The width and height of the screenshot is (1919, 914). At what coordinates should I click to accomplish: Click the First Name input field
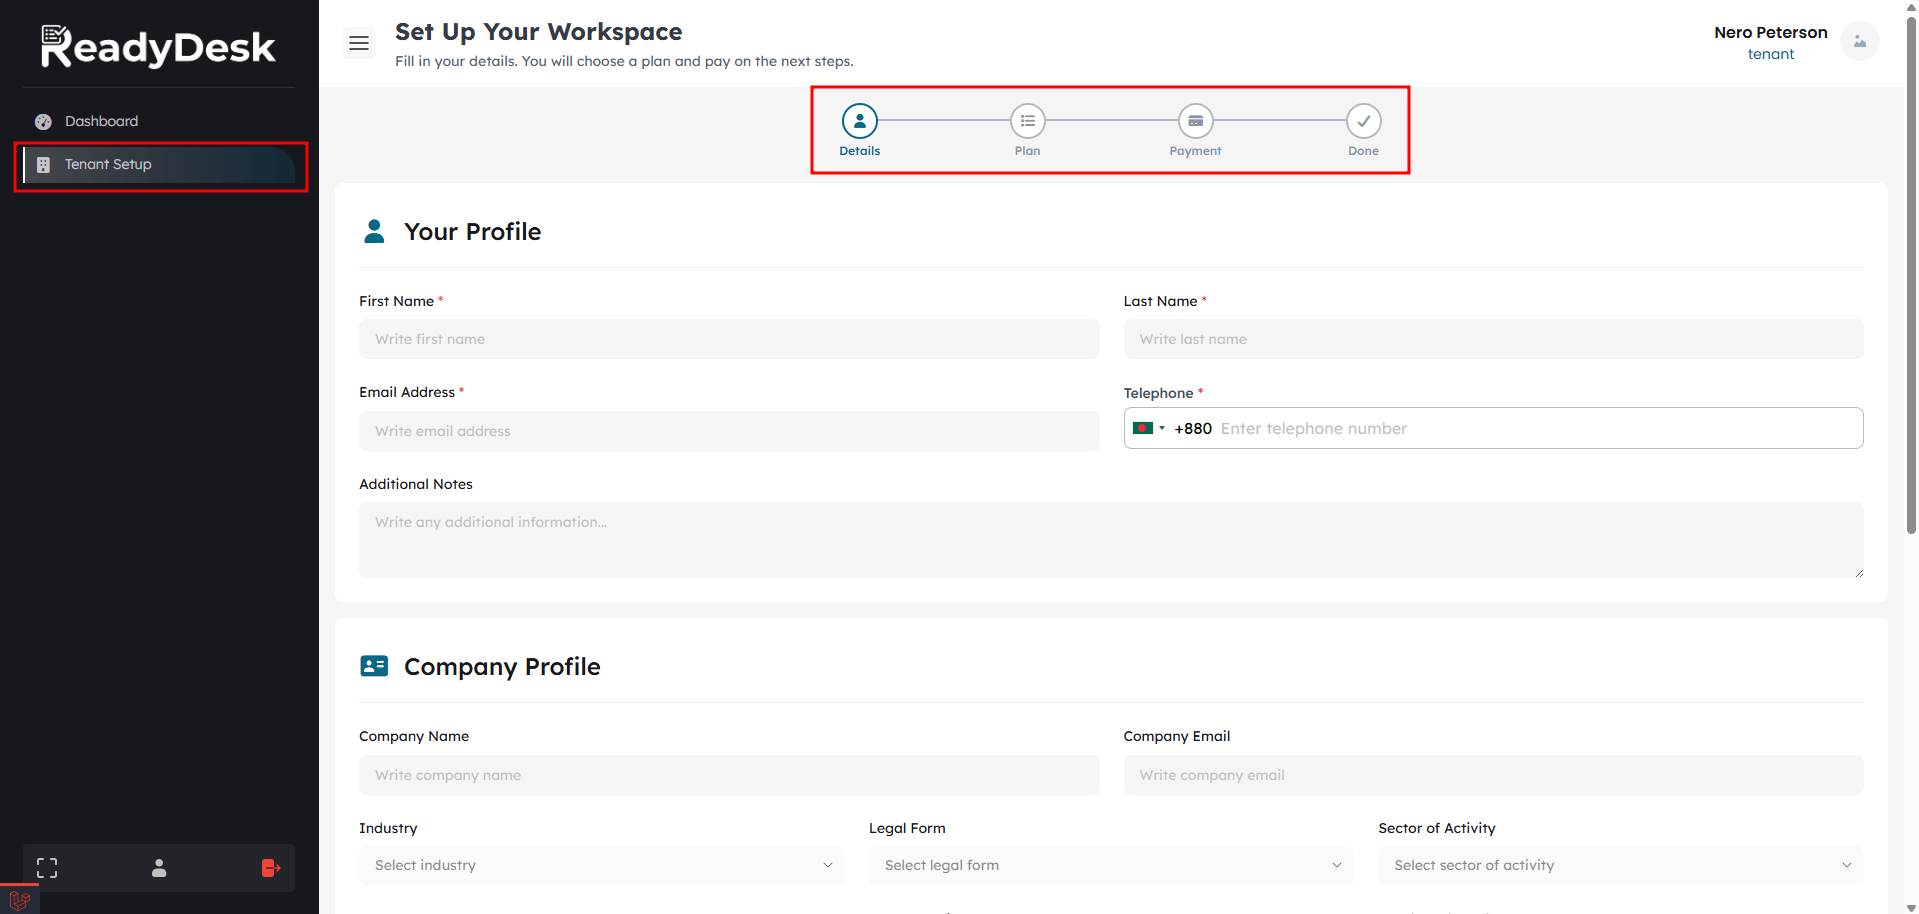(729, 340)
